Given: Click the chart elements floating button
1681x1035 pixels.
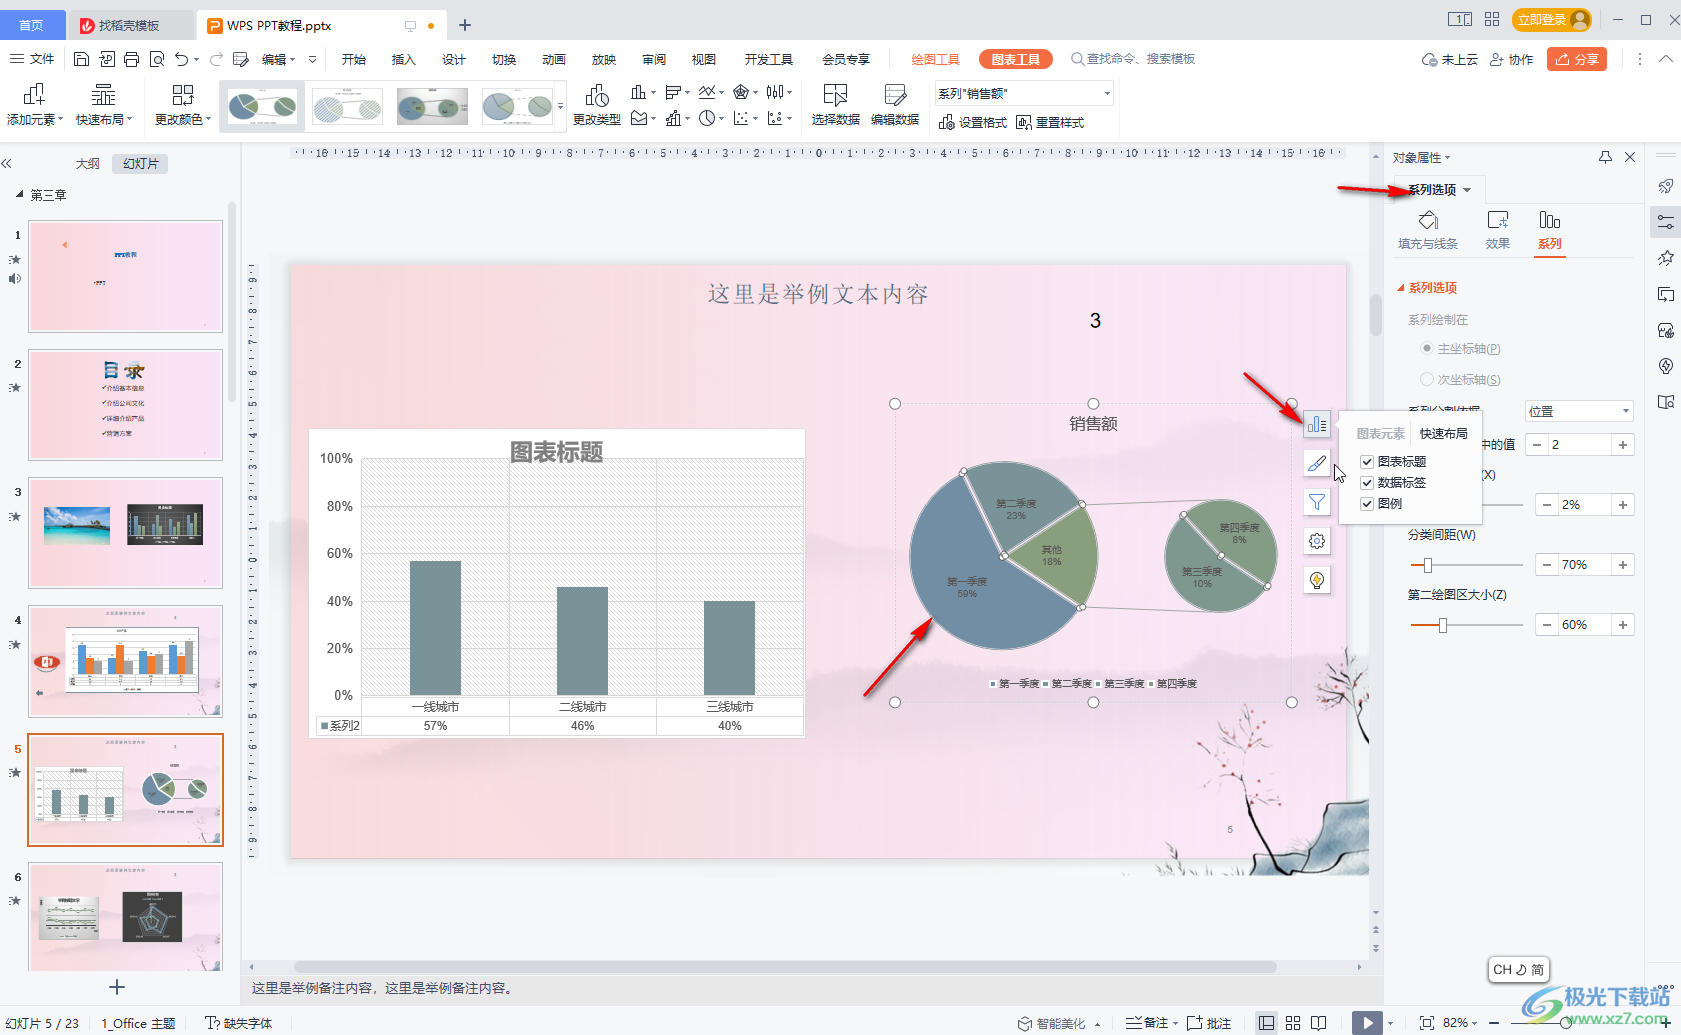Looking at the screenshot, I should [1317, 424].
